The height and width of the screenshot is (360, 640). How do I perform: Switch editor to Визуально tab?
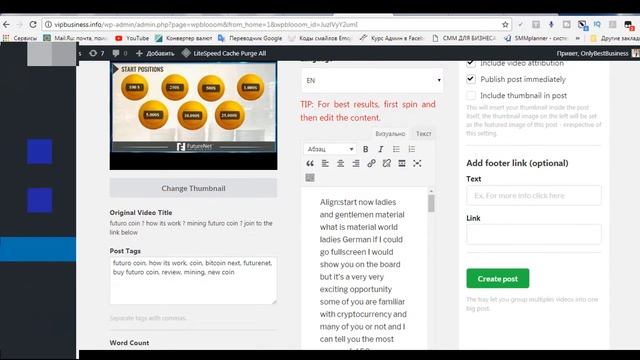click(x=390, y=134)
